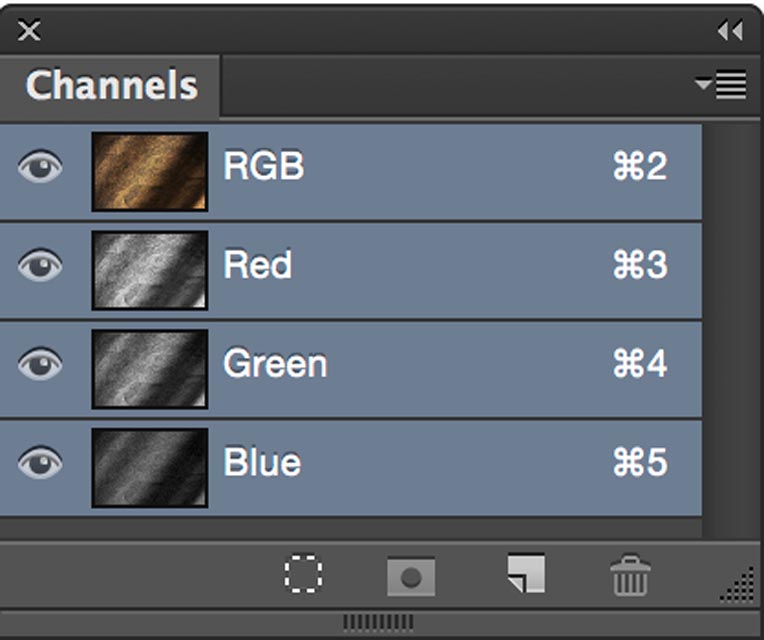Click the RGB composite thumbnail
The width and height of the screenshot is (764, 640).
150,171
